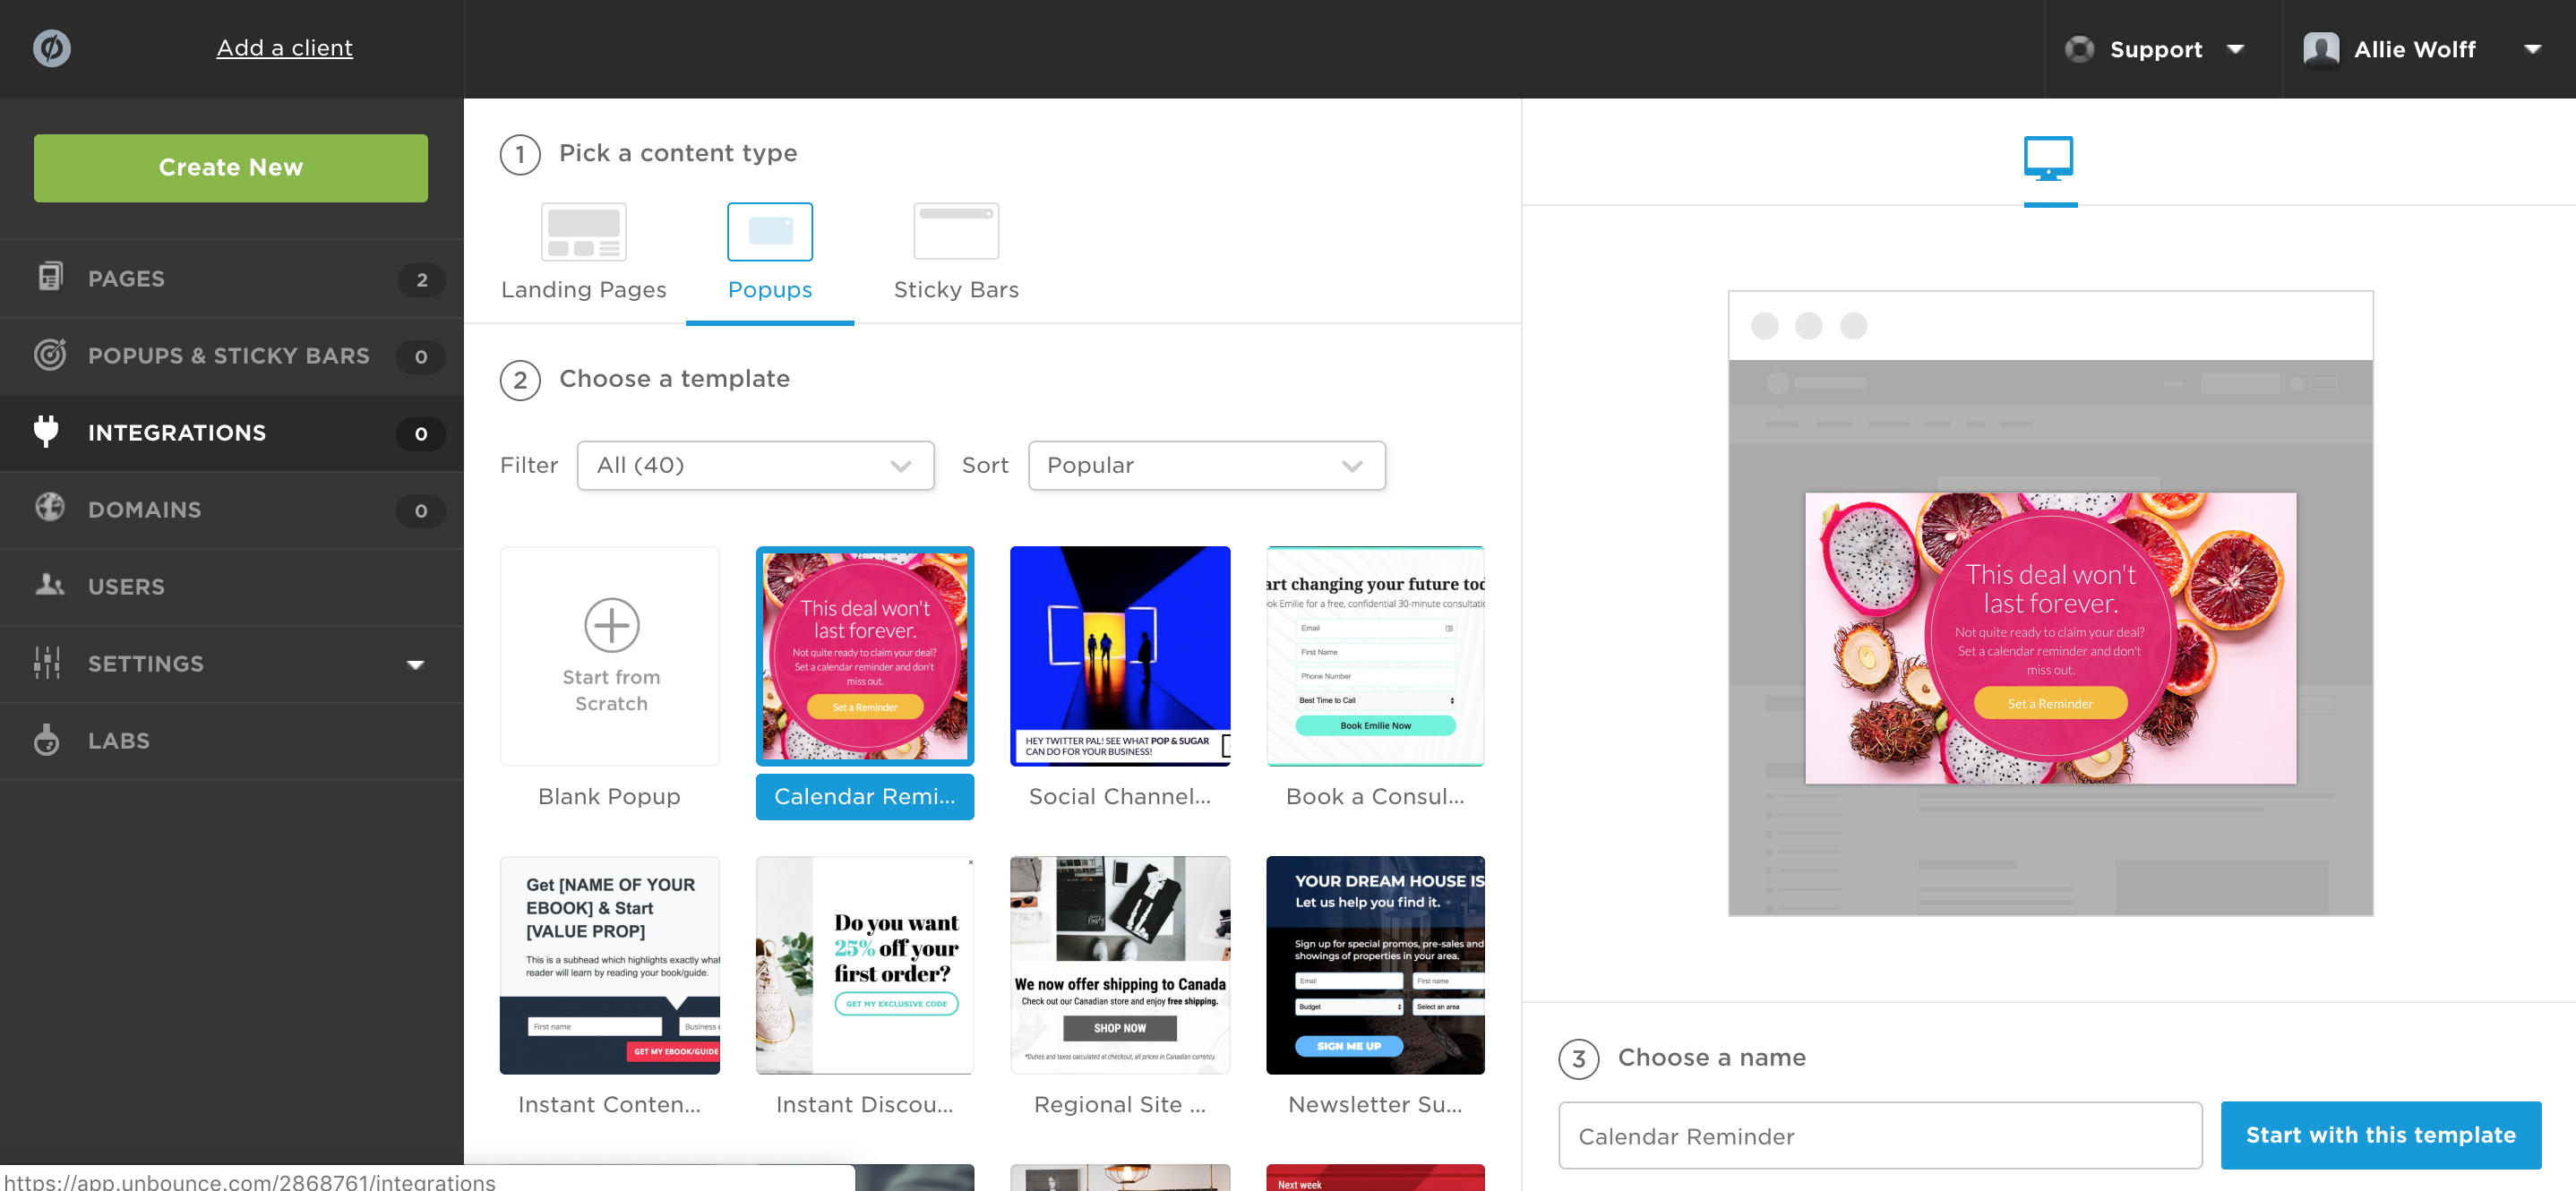Click the Instant Discou... template name

865,1105
